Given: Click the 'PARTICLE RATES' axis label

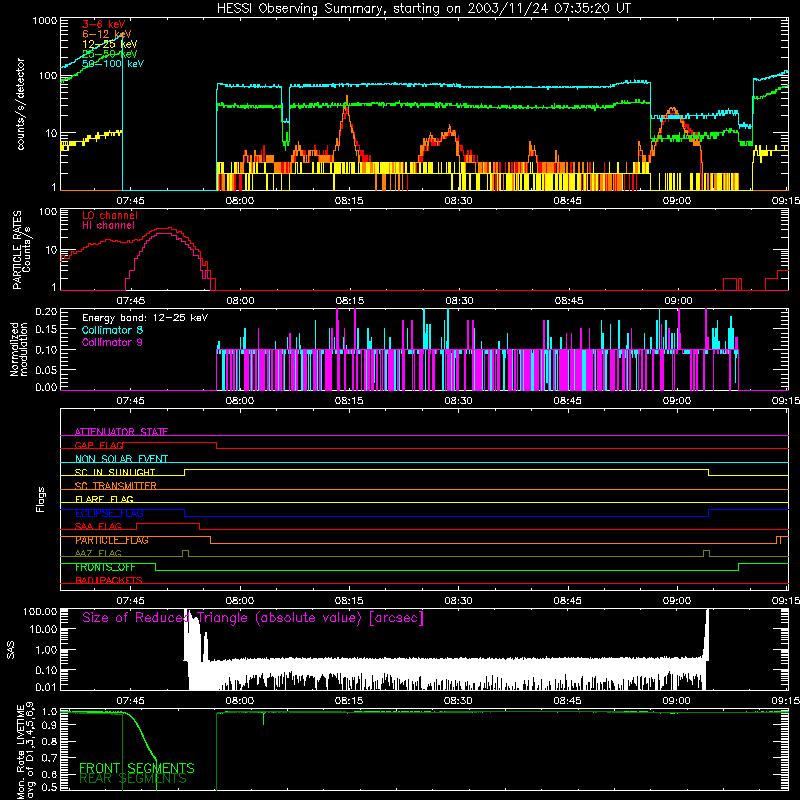Looking at the screenshot, I should 17,250.
